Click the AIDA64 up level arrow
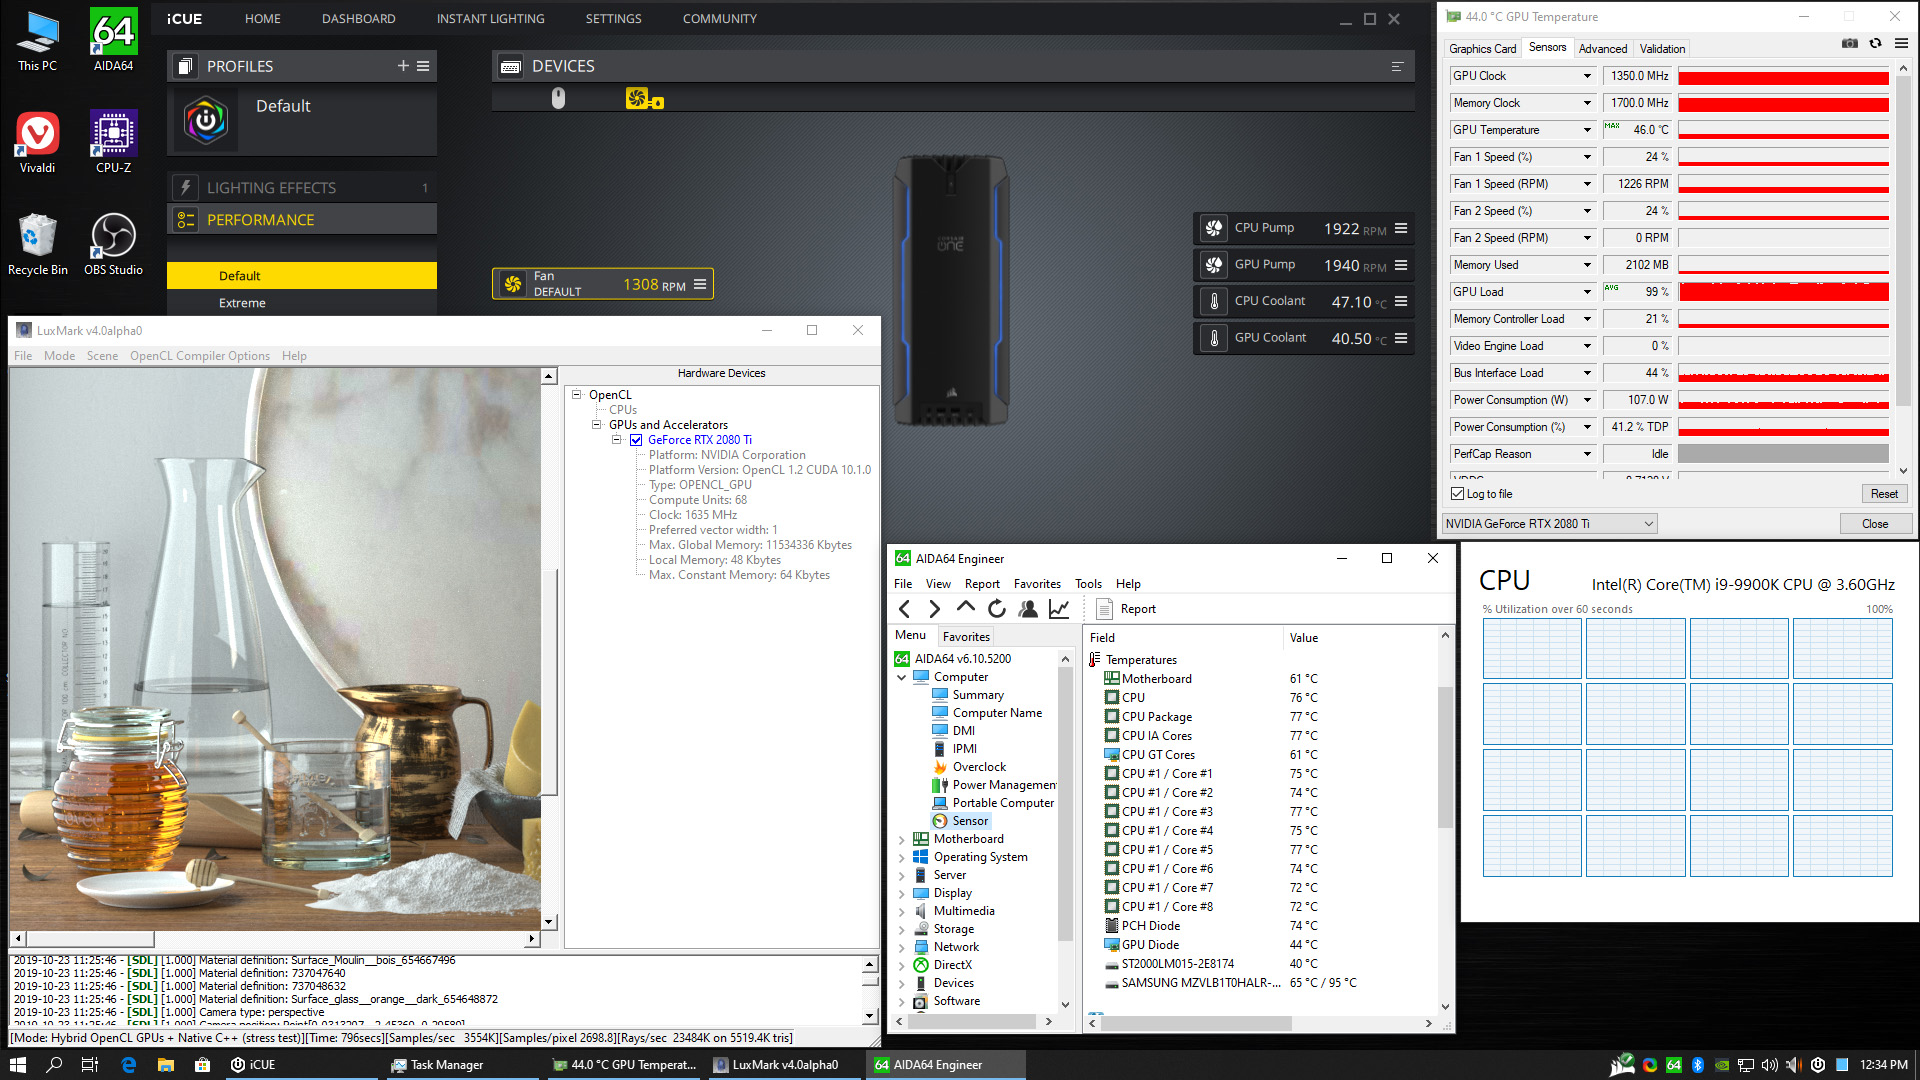The height and width of the screenshot is (1080, 1920). click(x=965, y=607)
